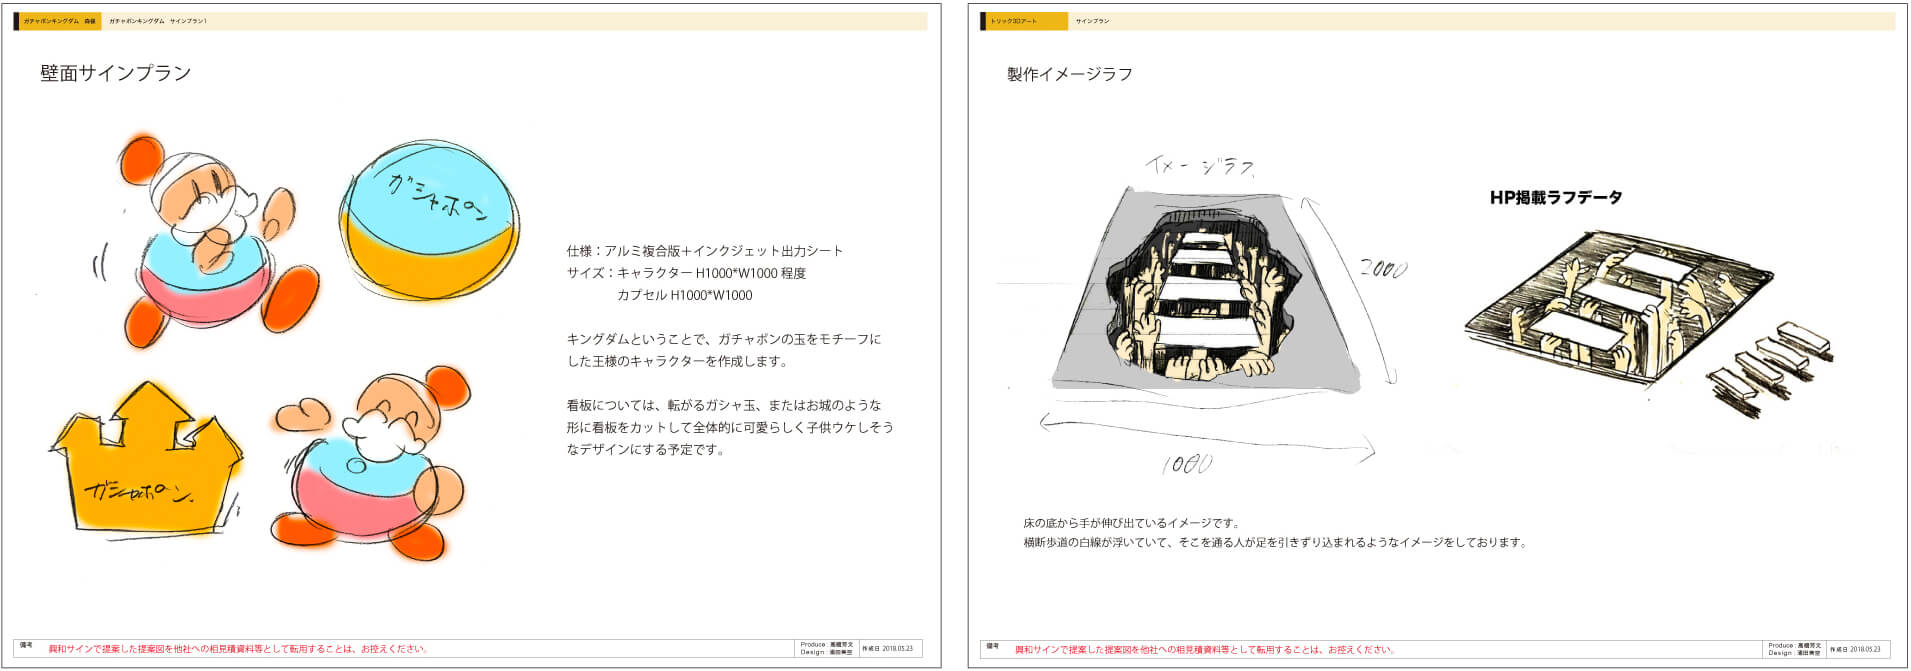Click the date '作成日 2018.05.23' on left page

click(x=888, y=649)
